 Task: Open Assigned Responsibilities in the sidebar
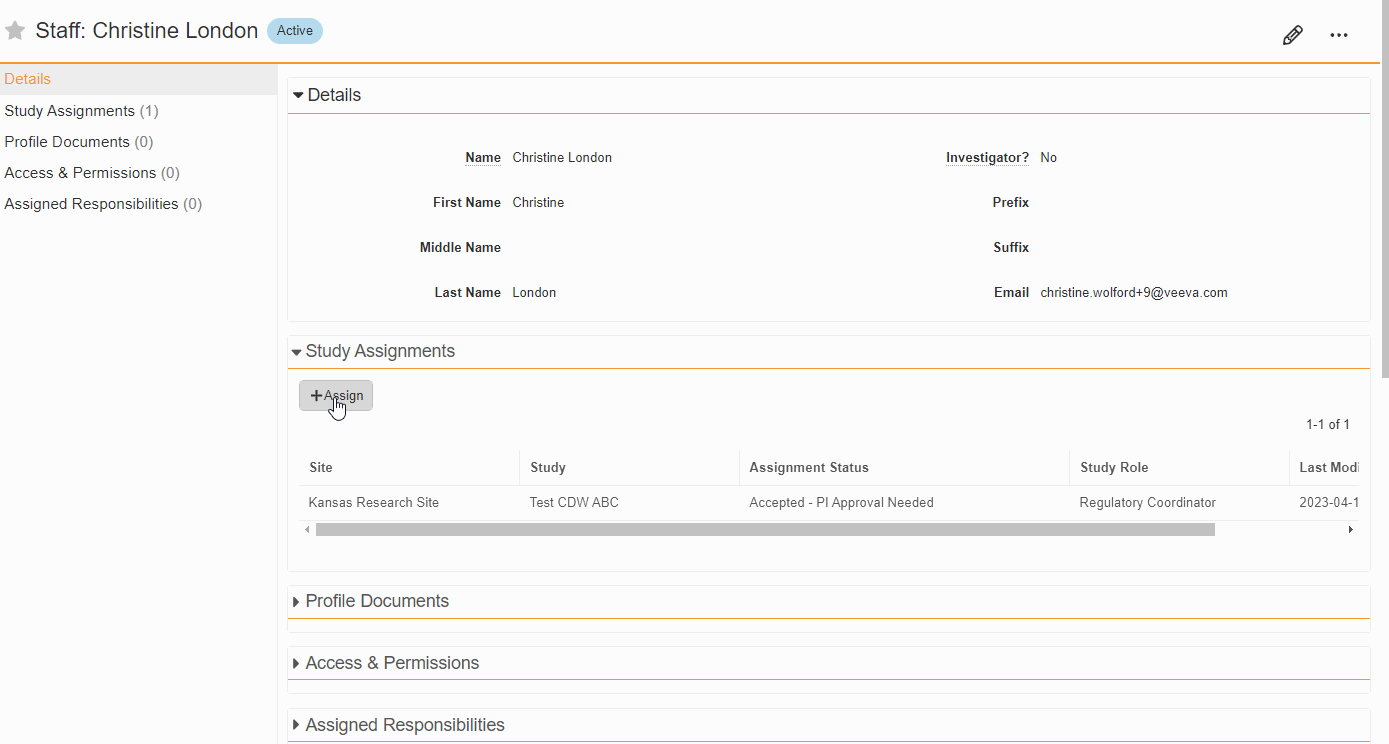pos(91,204)
